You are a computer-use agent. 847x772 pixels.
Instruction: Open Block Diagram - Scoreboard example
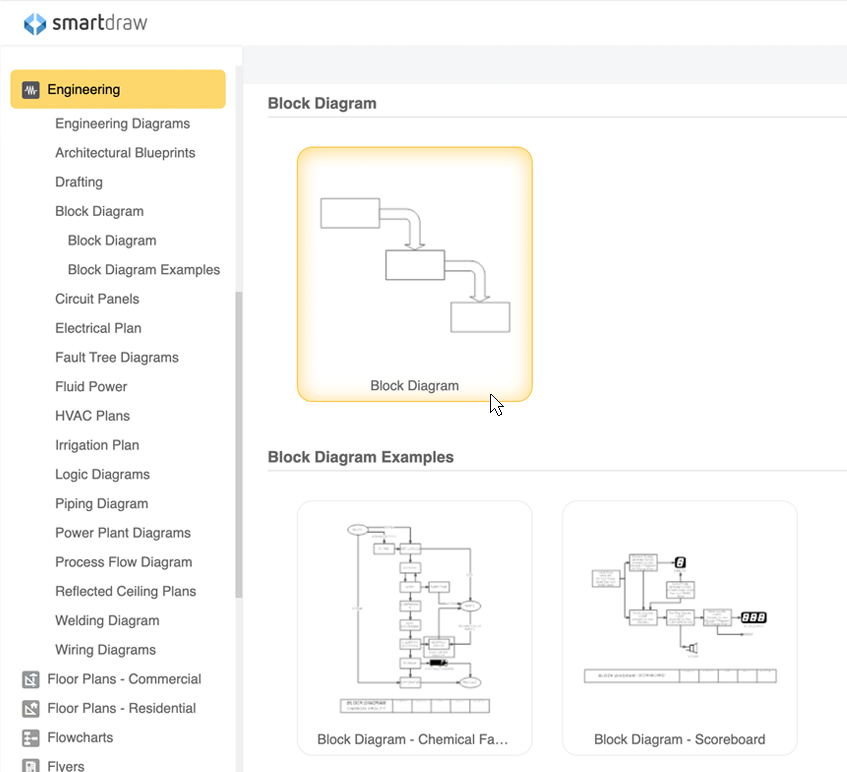680,628
